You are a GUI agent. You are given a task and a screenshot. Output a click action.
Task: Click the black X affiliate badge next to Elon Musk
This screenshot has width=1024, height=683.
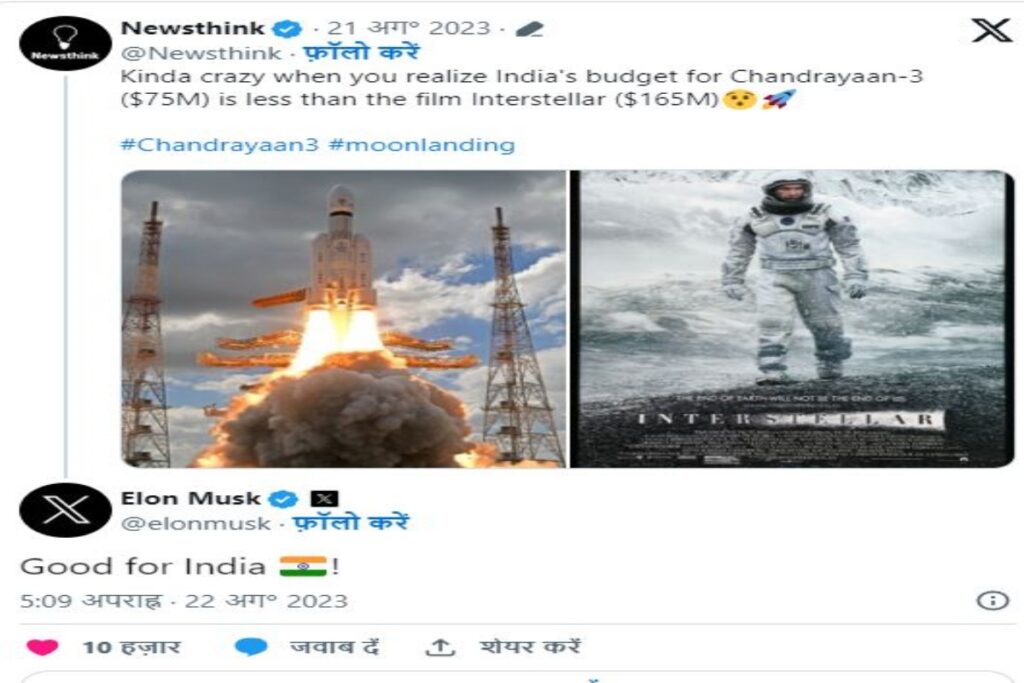tap(324, 499)
